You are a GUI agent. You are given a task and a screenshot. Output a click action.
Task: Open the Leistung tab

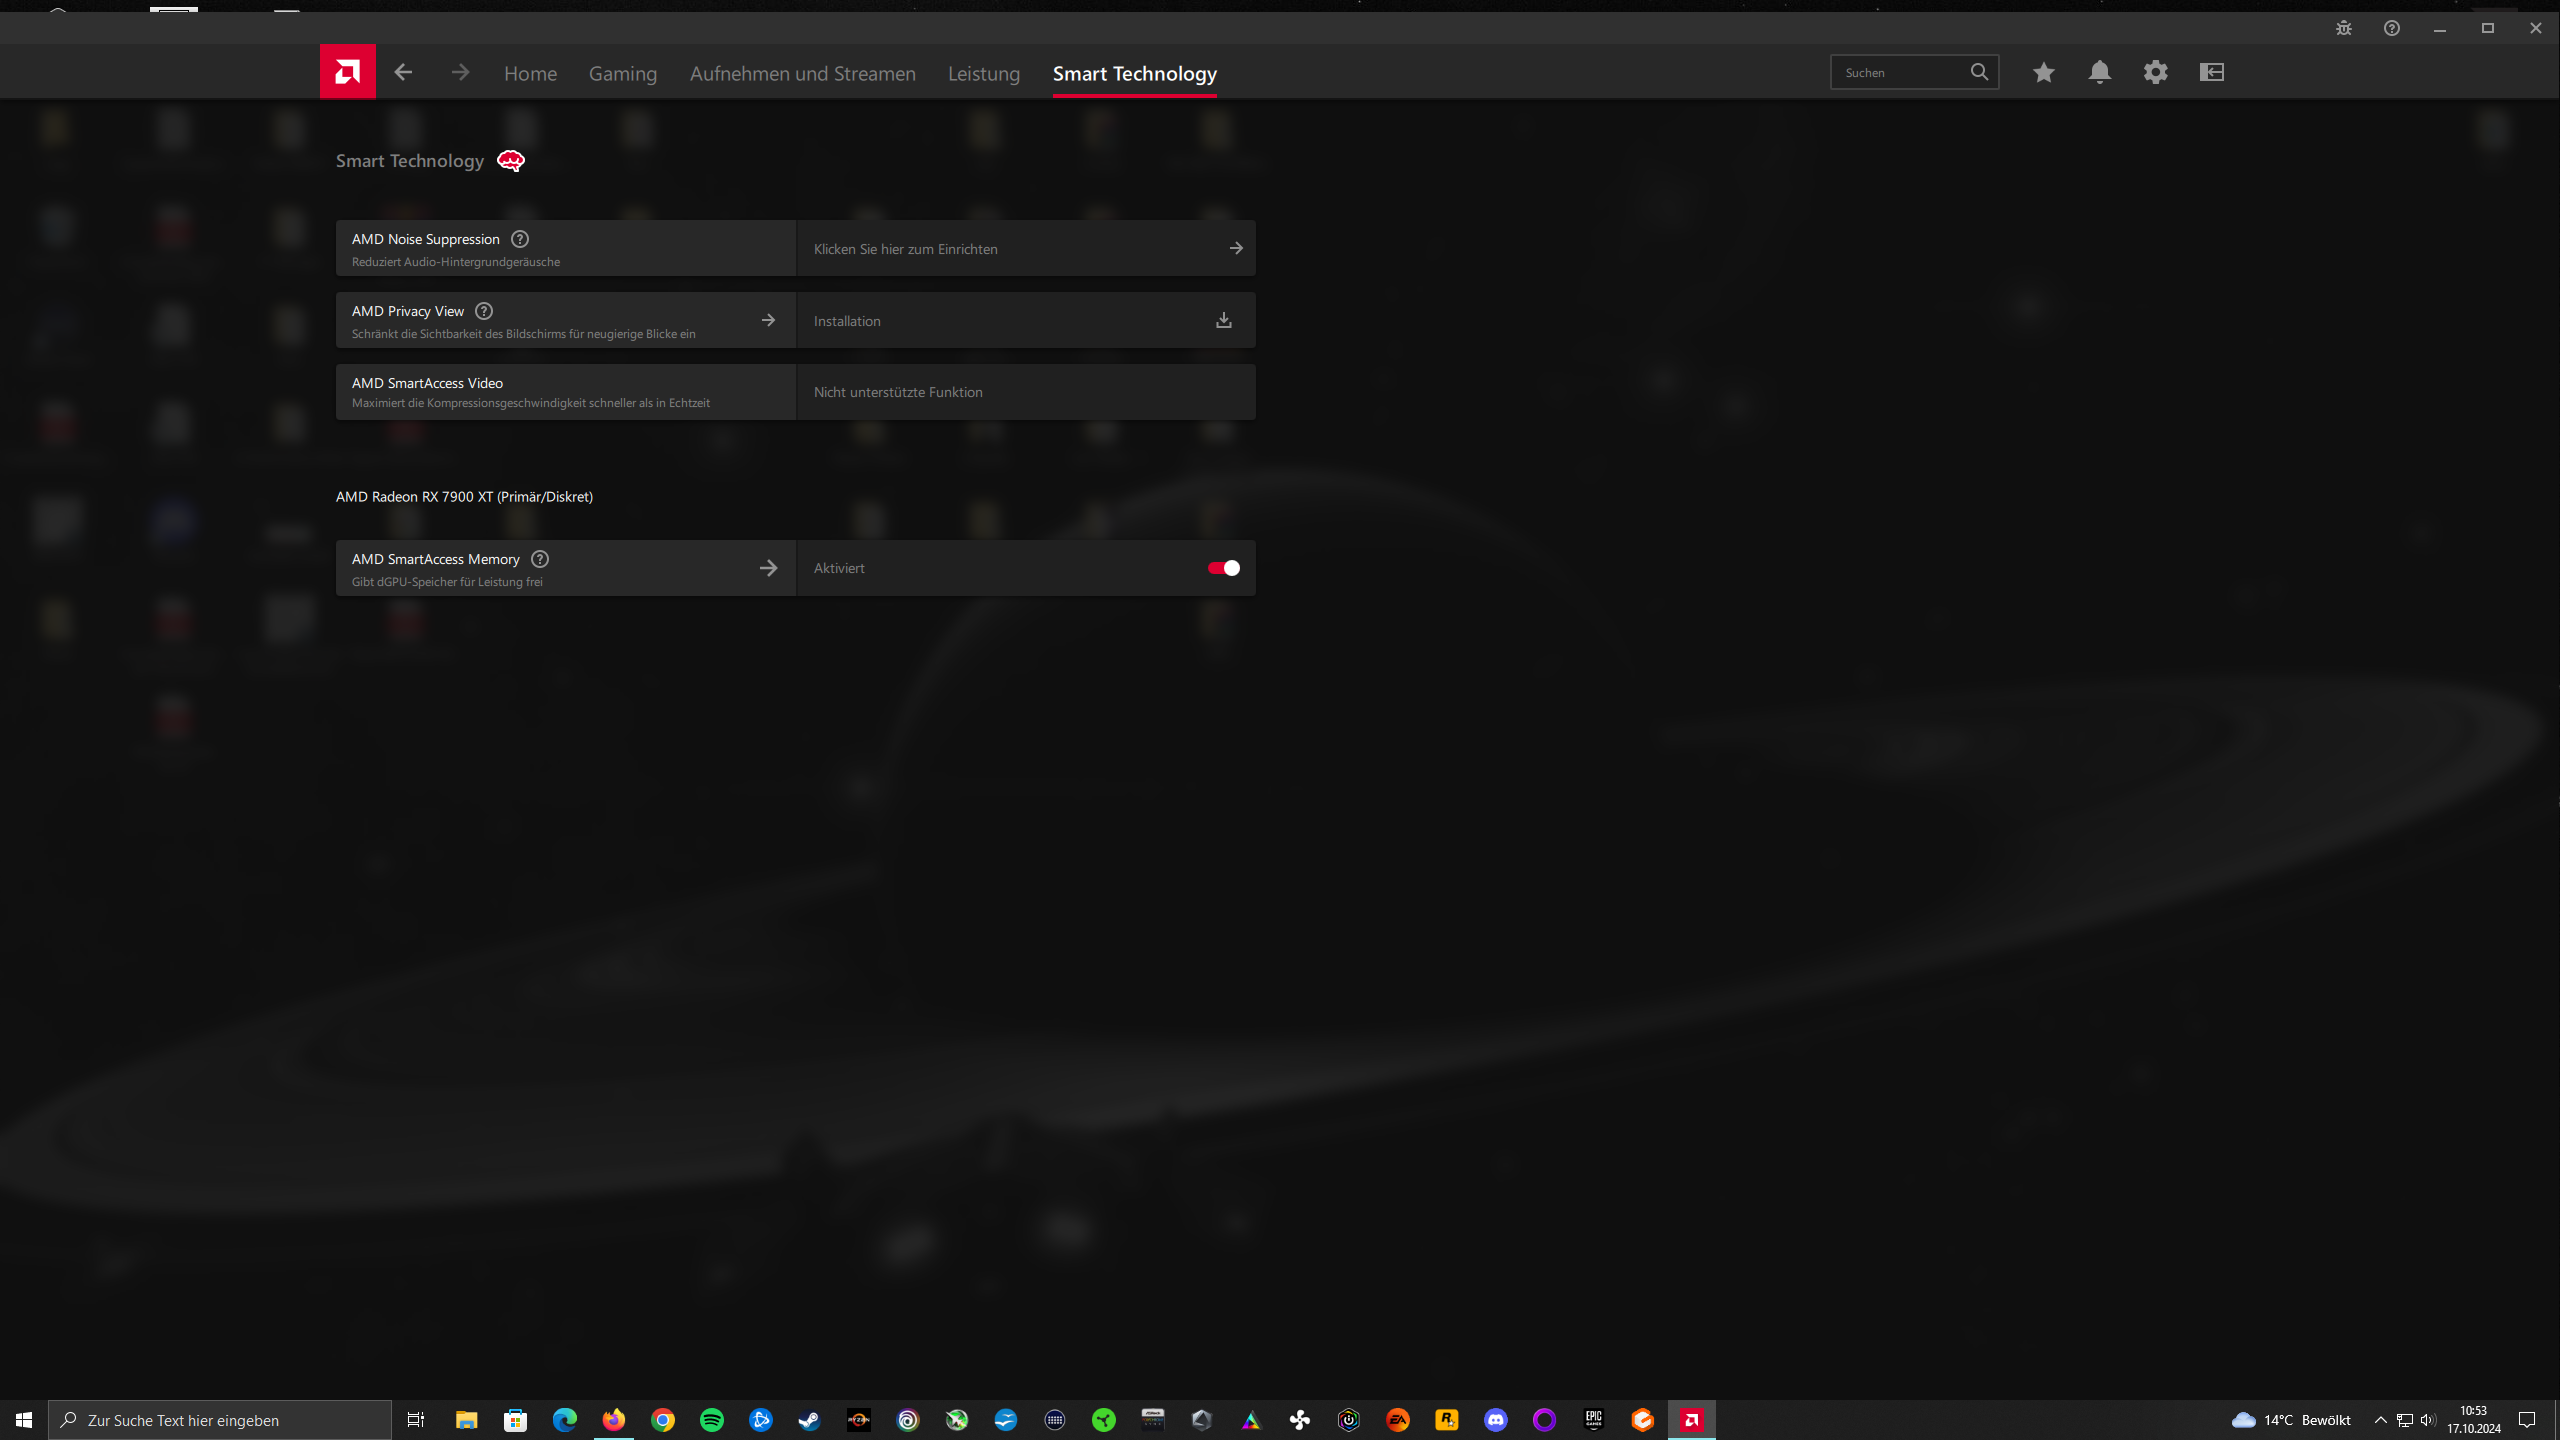point(983,74)
